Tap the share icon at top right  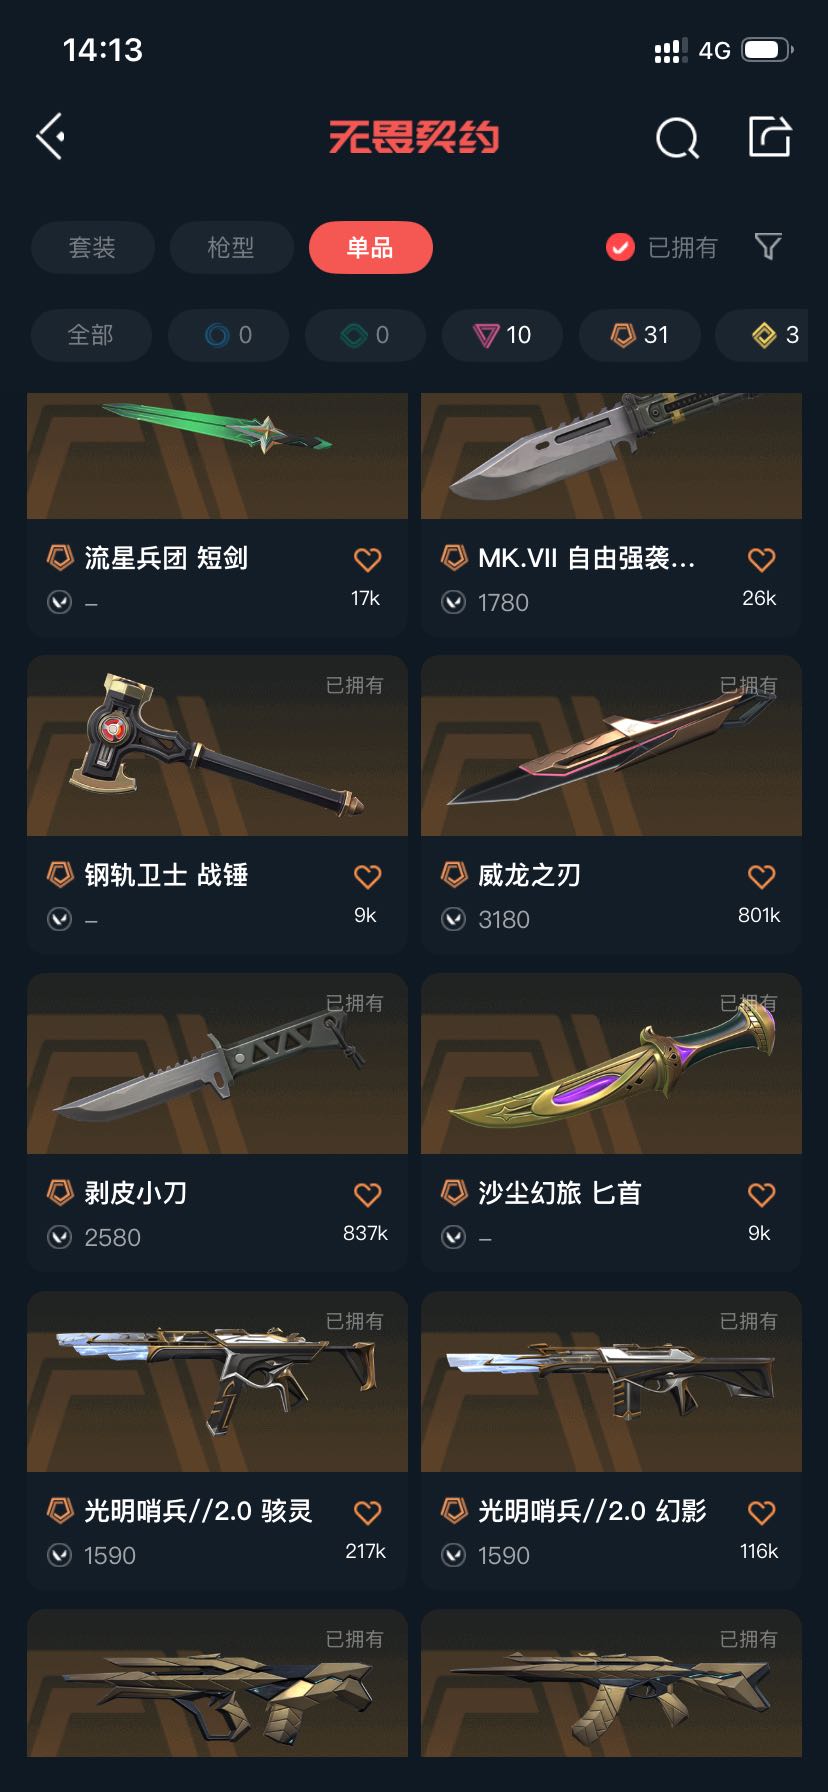[x=770, y=136]
